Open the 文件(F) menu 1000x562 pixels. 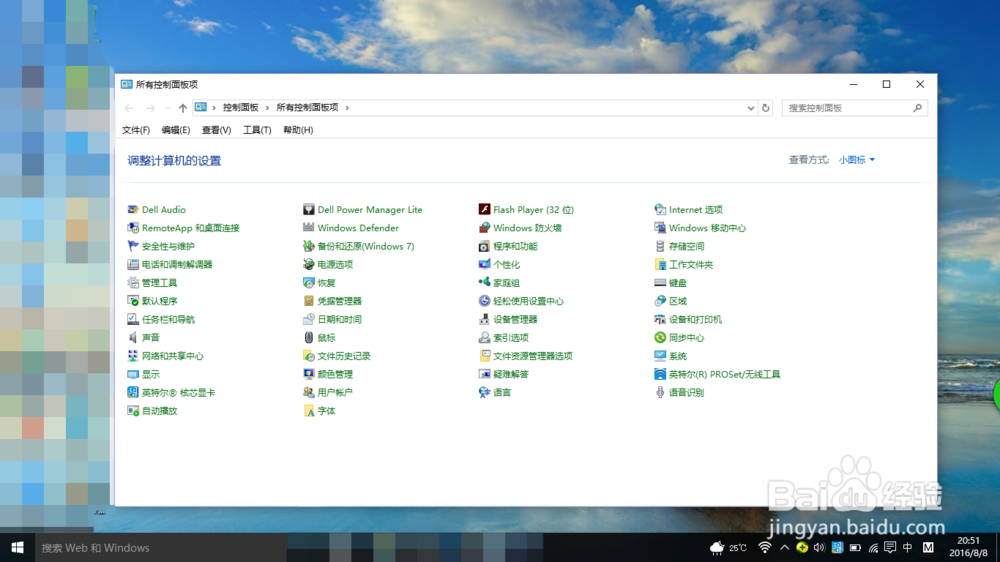pyautogui.click(x=136, y=130)
